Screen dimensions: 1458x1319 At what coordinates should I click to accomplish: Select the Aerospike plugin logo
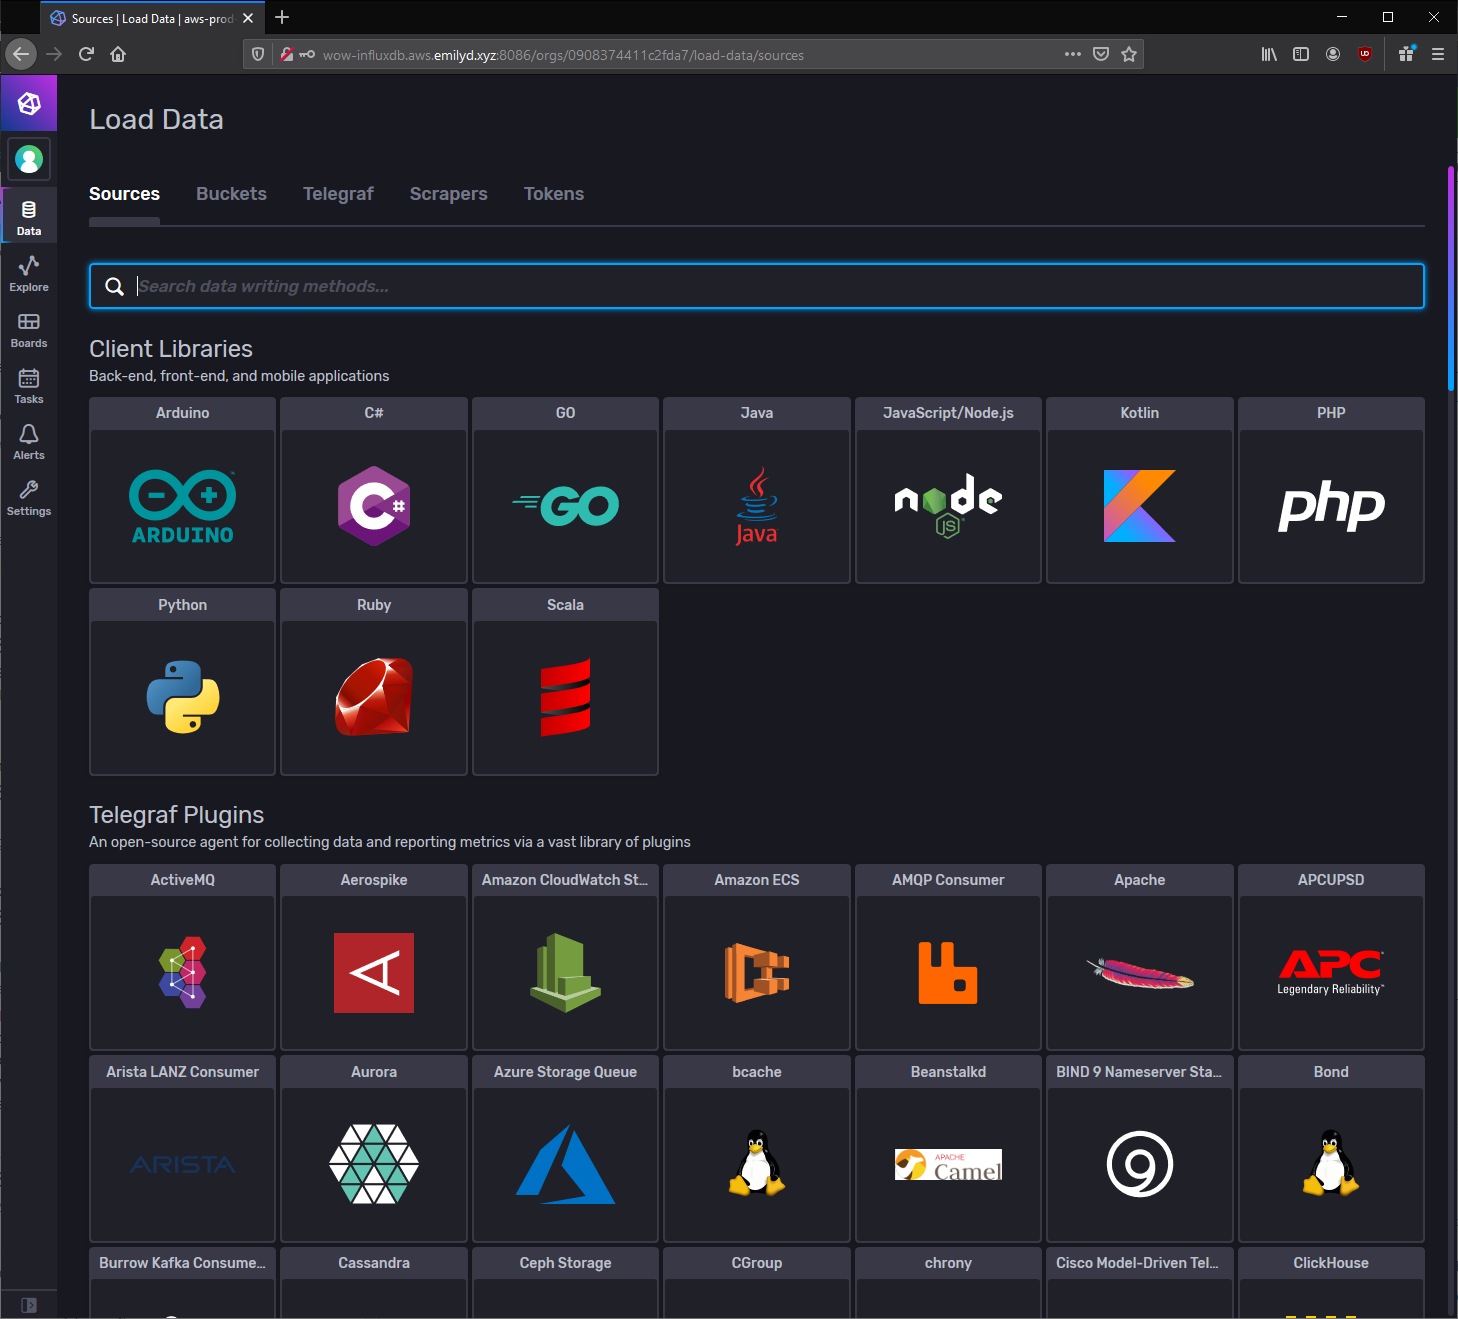pyautogui.click(x=374, y=973)
